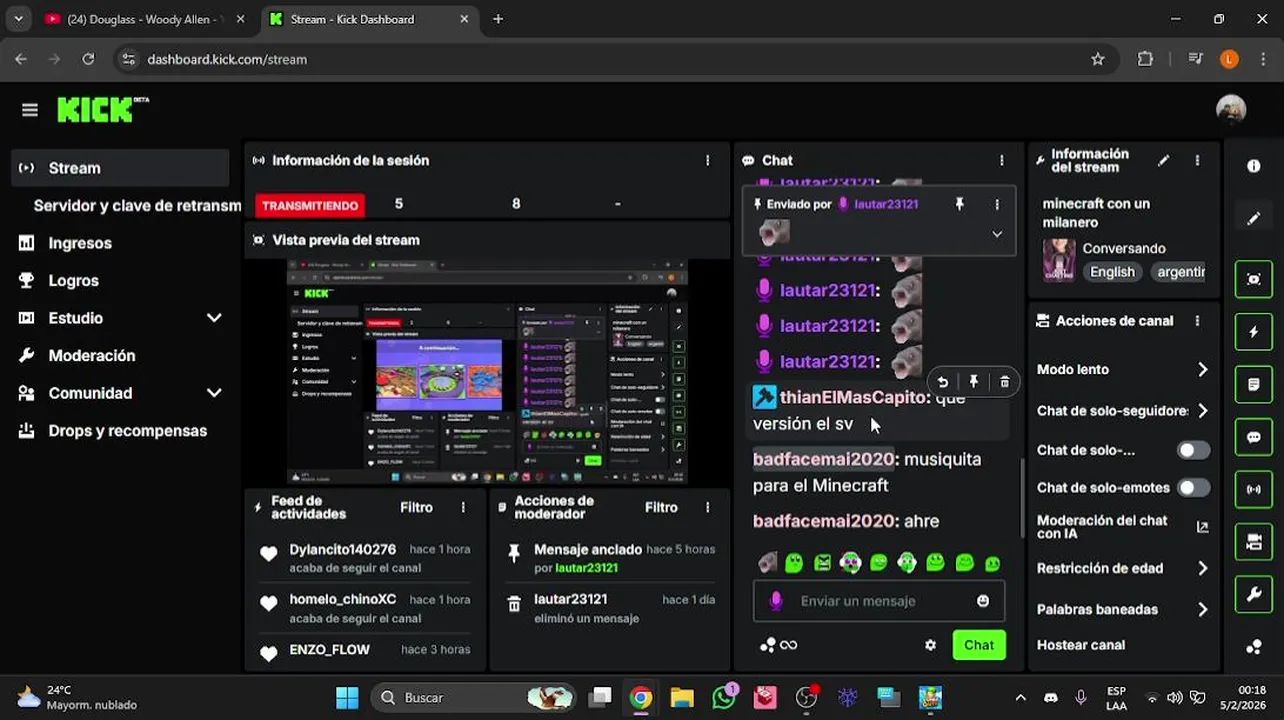This screenshot has height=720, width=1284.
Task: Toggle chat widget in right toolbar
Action: [1254, 437]
